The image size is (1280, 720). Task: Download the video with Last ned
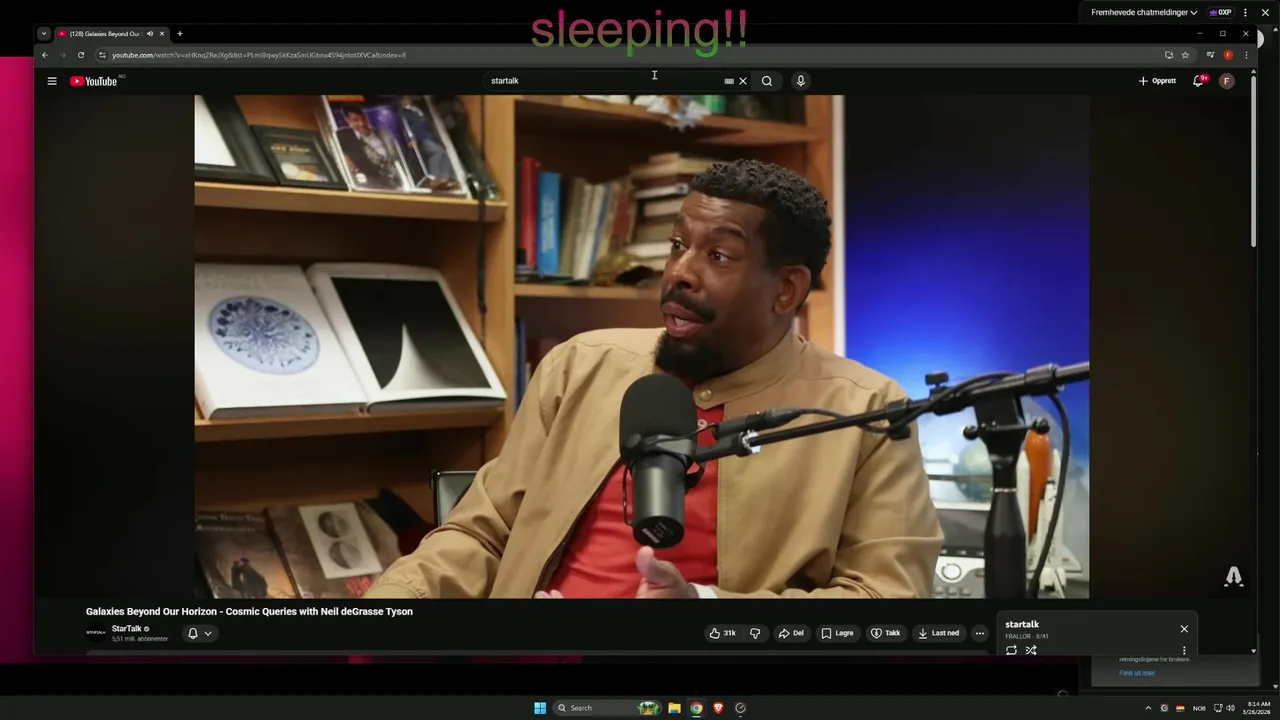[939, 633]
